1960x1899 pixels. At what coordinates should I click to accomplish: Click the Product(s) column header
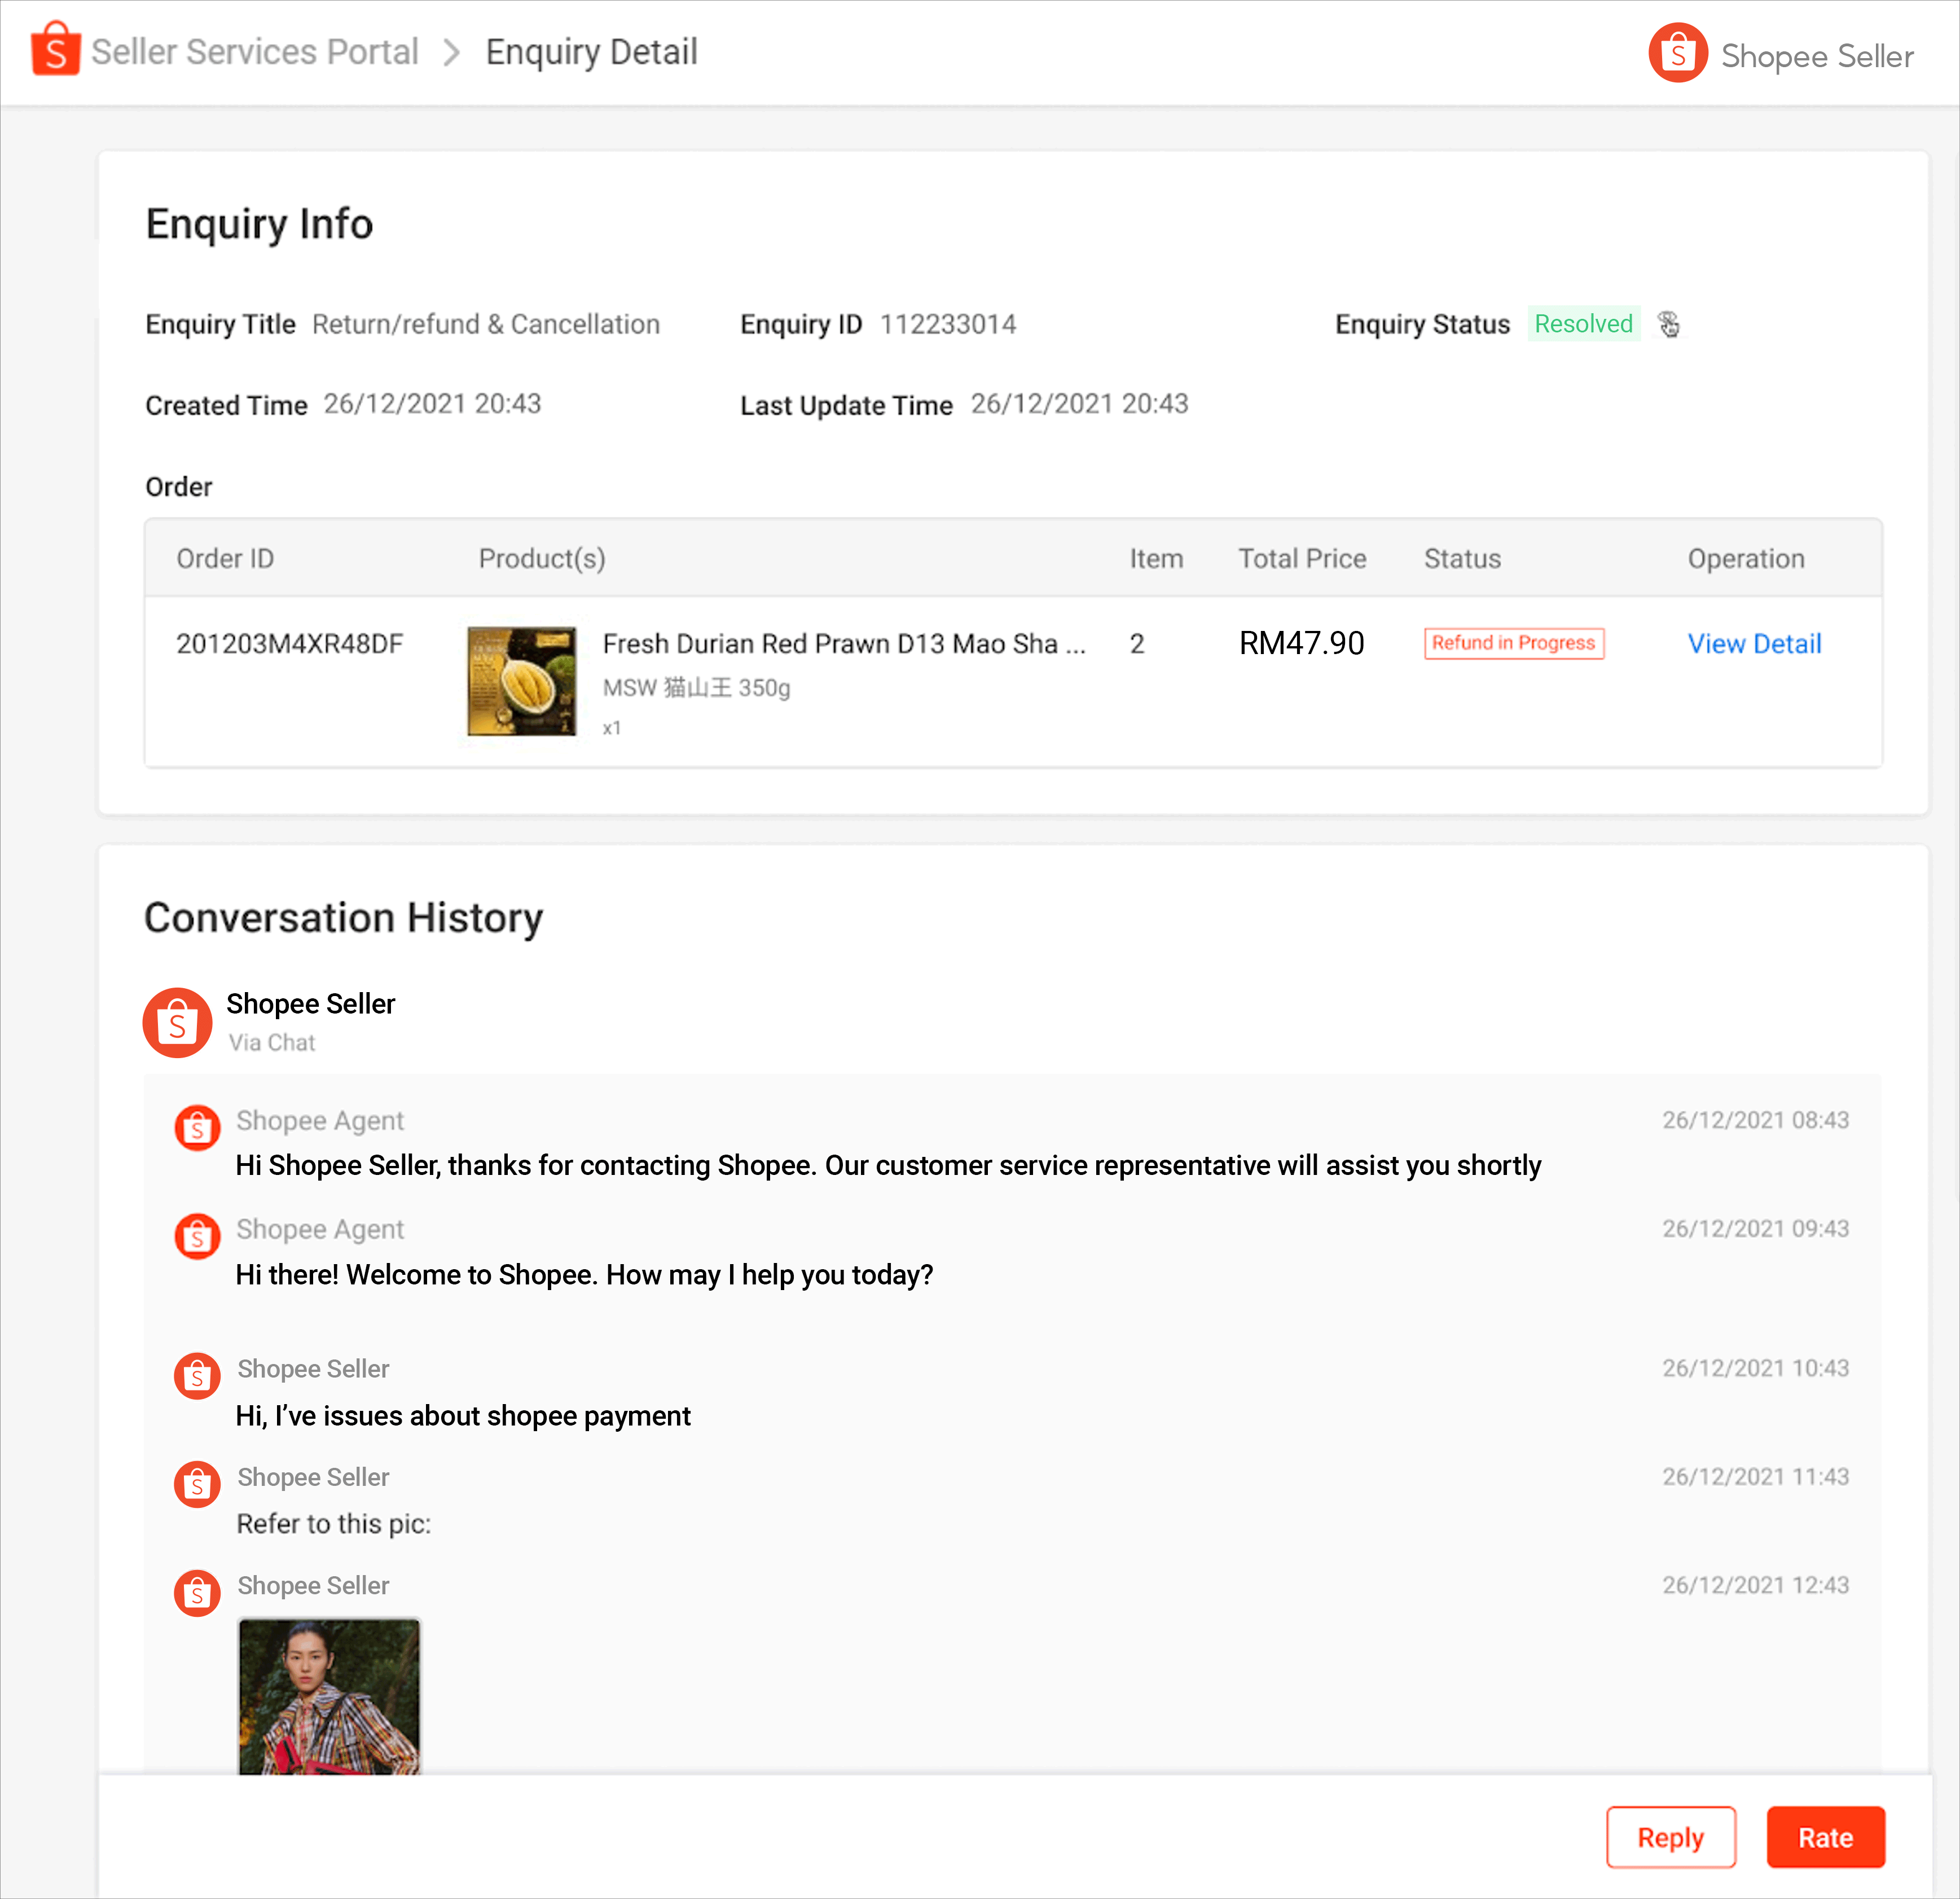[541, 558]
